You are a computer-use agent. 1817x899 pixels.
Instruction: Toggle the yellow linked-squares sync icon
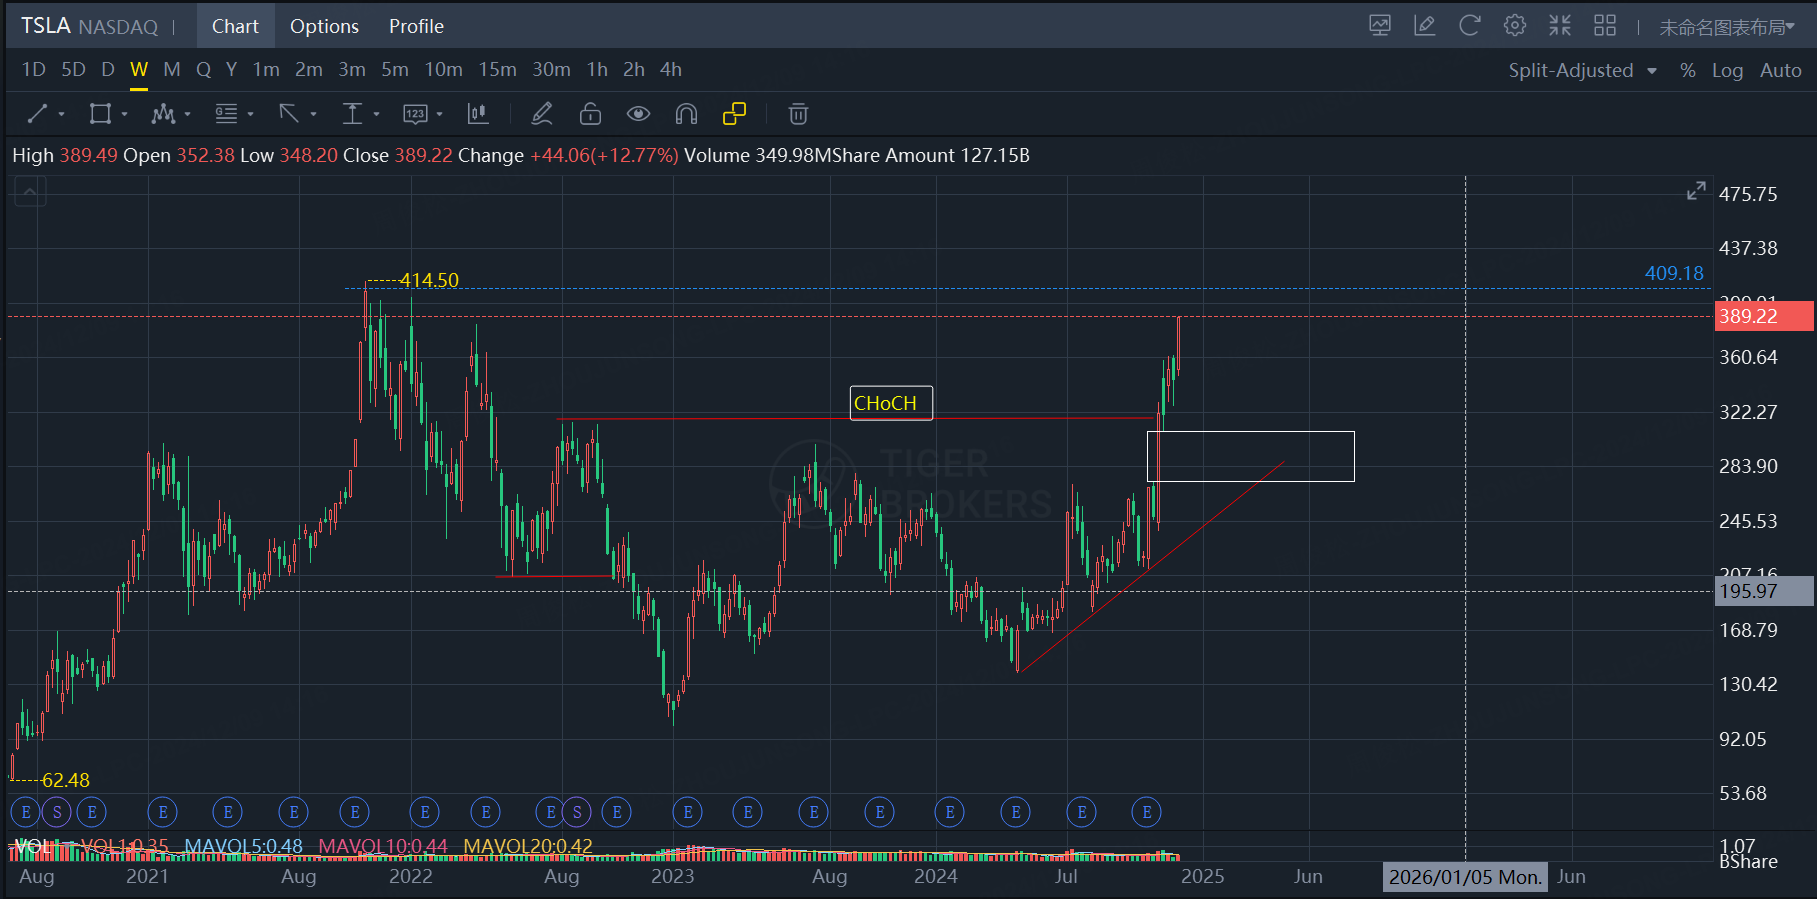point(734,114)
